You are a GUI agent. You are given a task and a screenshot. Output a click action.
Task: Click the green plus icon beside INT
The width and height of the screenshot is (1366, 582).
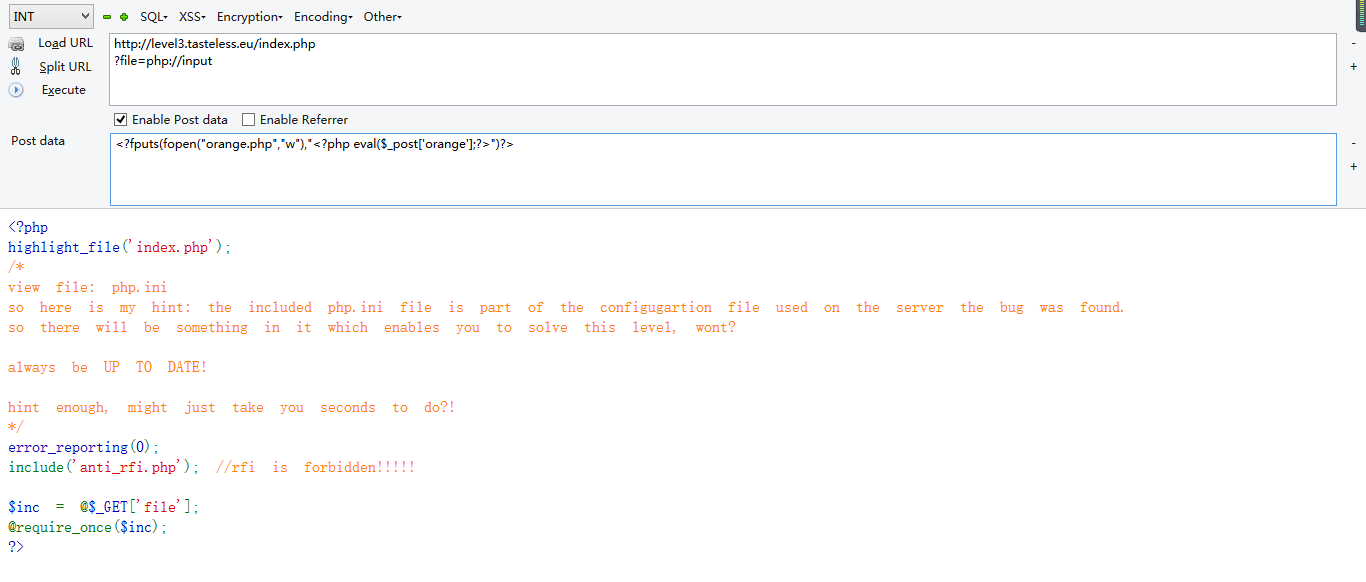point(124,17)
